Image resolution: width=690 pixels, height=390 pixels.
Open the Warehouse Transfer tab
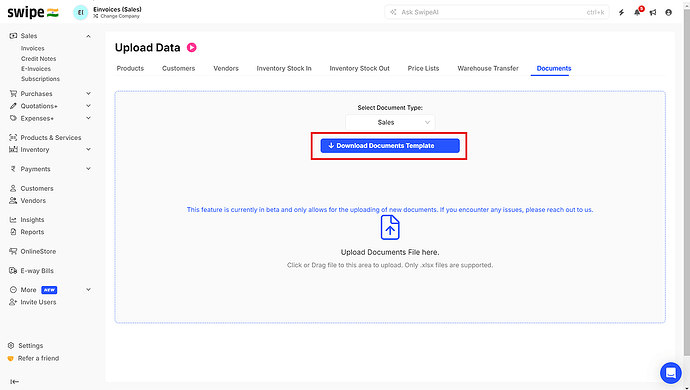(488, 68)
